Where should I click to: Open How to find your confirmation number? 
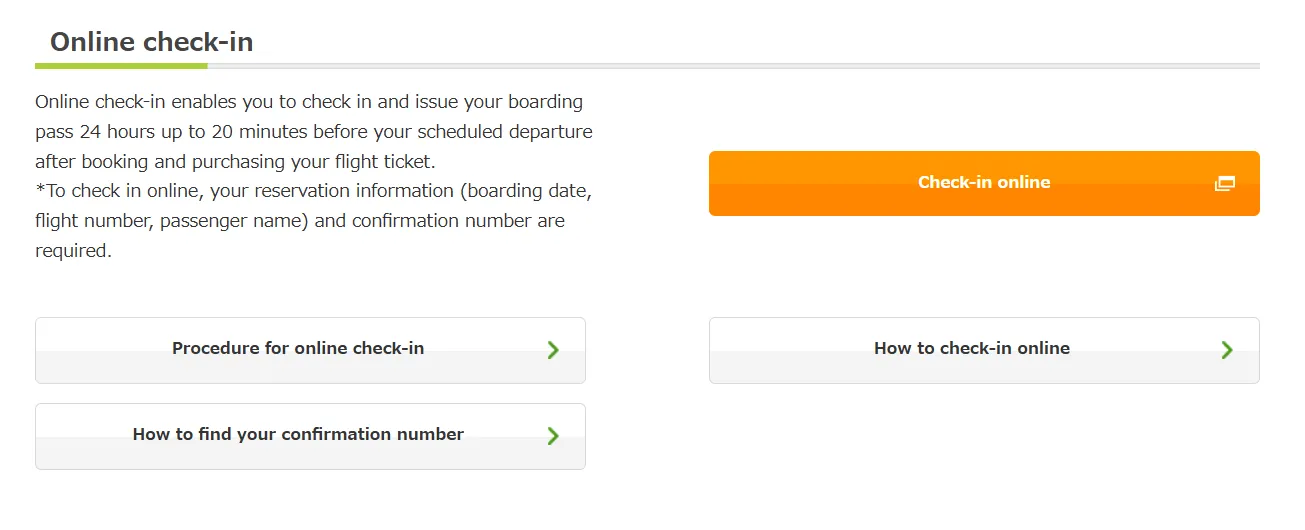pyautogui.click(x=298, y=435)
